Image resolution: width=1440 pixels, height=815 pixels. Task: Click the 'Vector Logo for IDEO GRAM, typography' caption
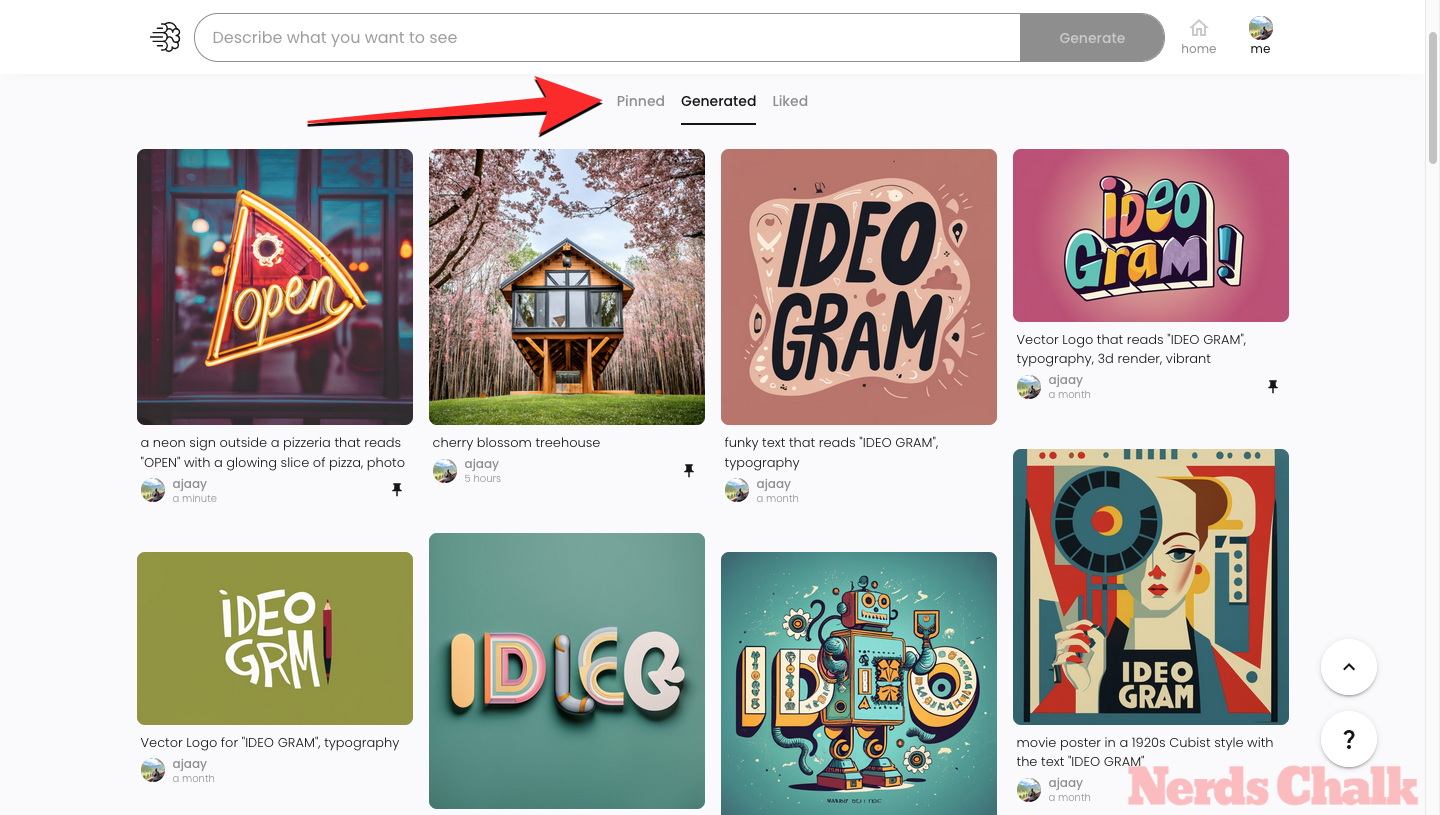[270, 743]
